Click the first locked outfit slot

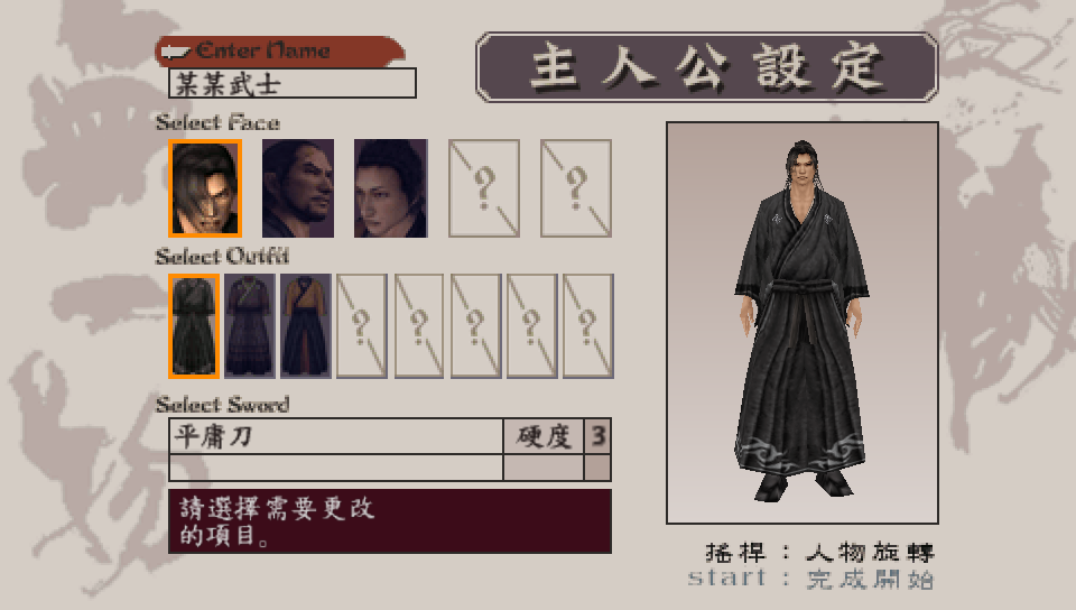click(362, 326)
